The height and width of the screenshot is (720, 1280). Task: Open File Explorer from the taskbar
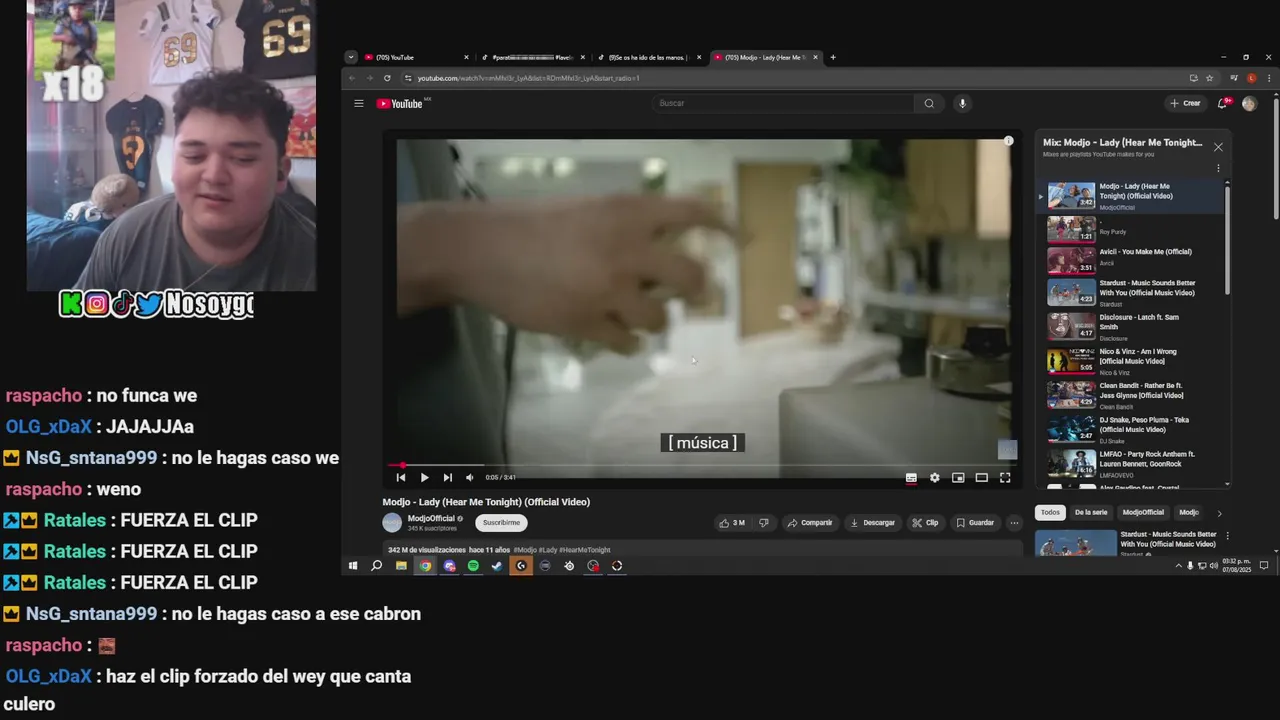[401, 566]
